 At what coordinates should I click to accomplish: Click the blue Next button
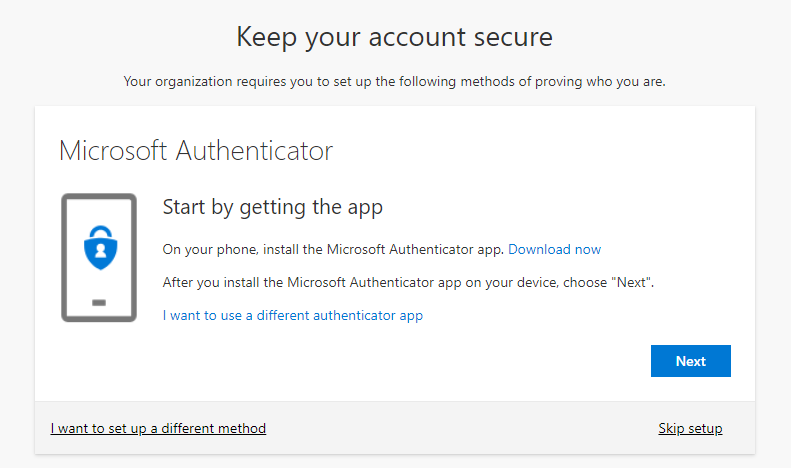pos(691,361)
